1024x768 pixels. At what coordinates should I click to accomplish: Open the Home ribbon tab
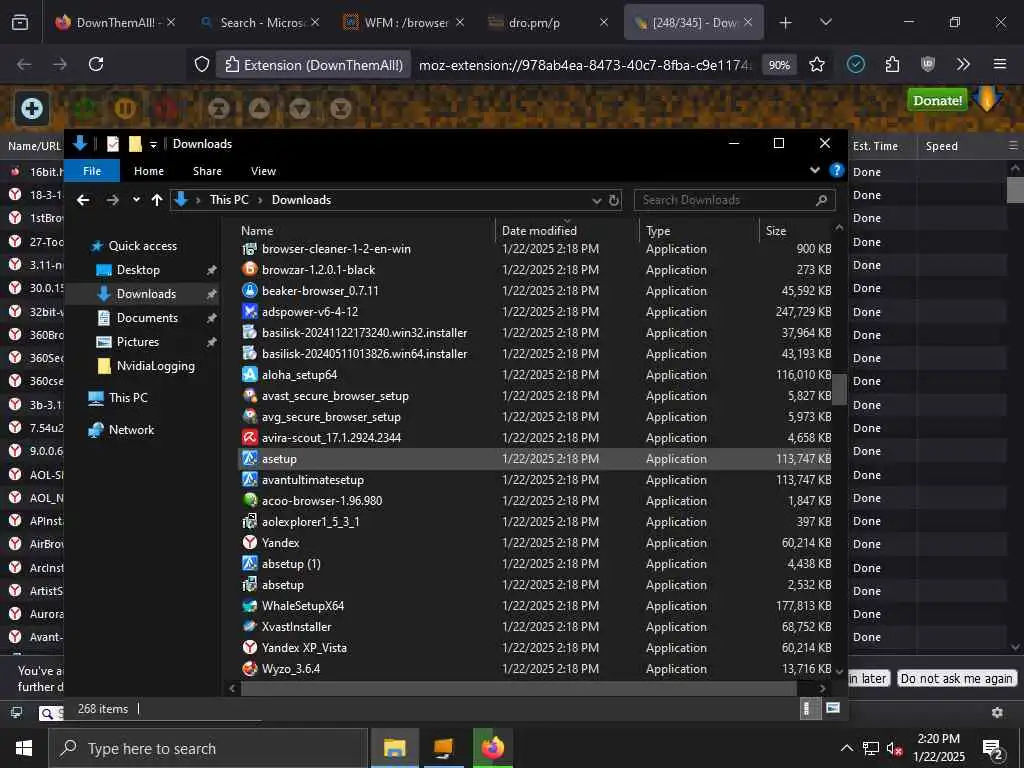click(x=149, y=171)
